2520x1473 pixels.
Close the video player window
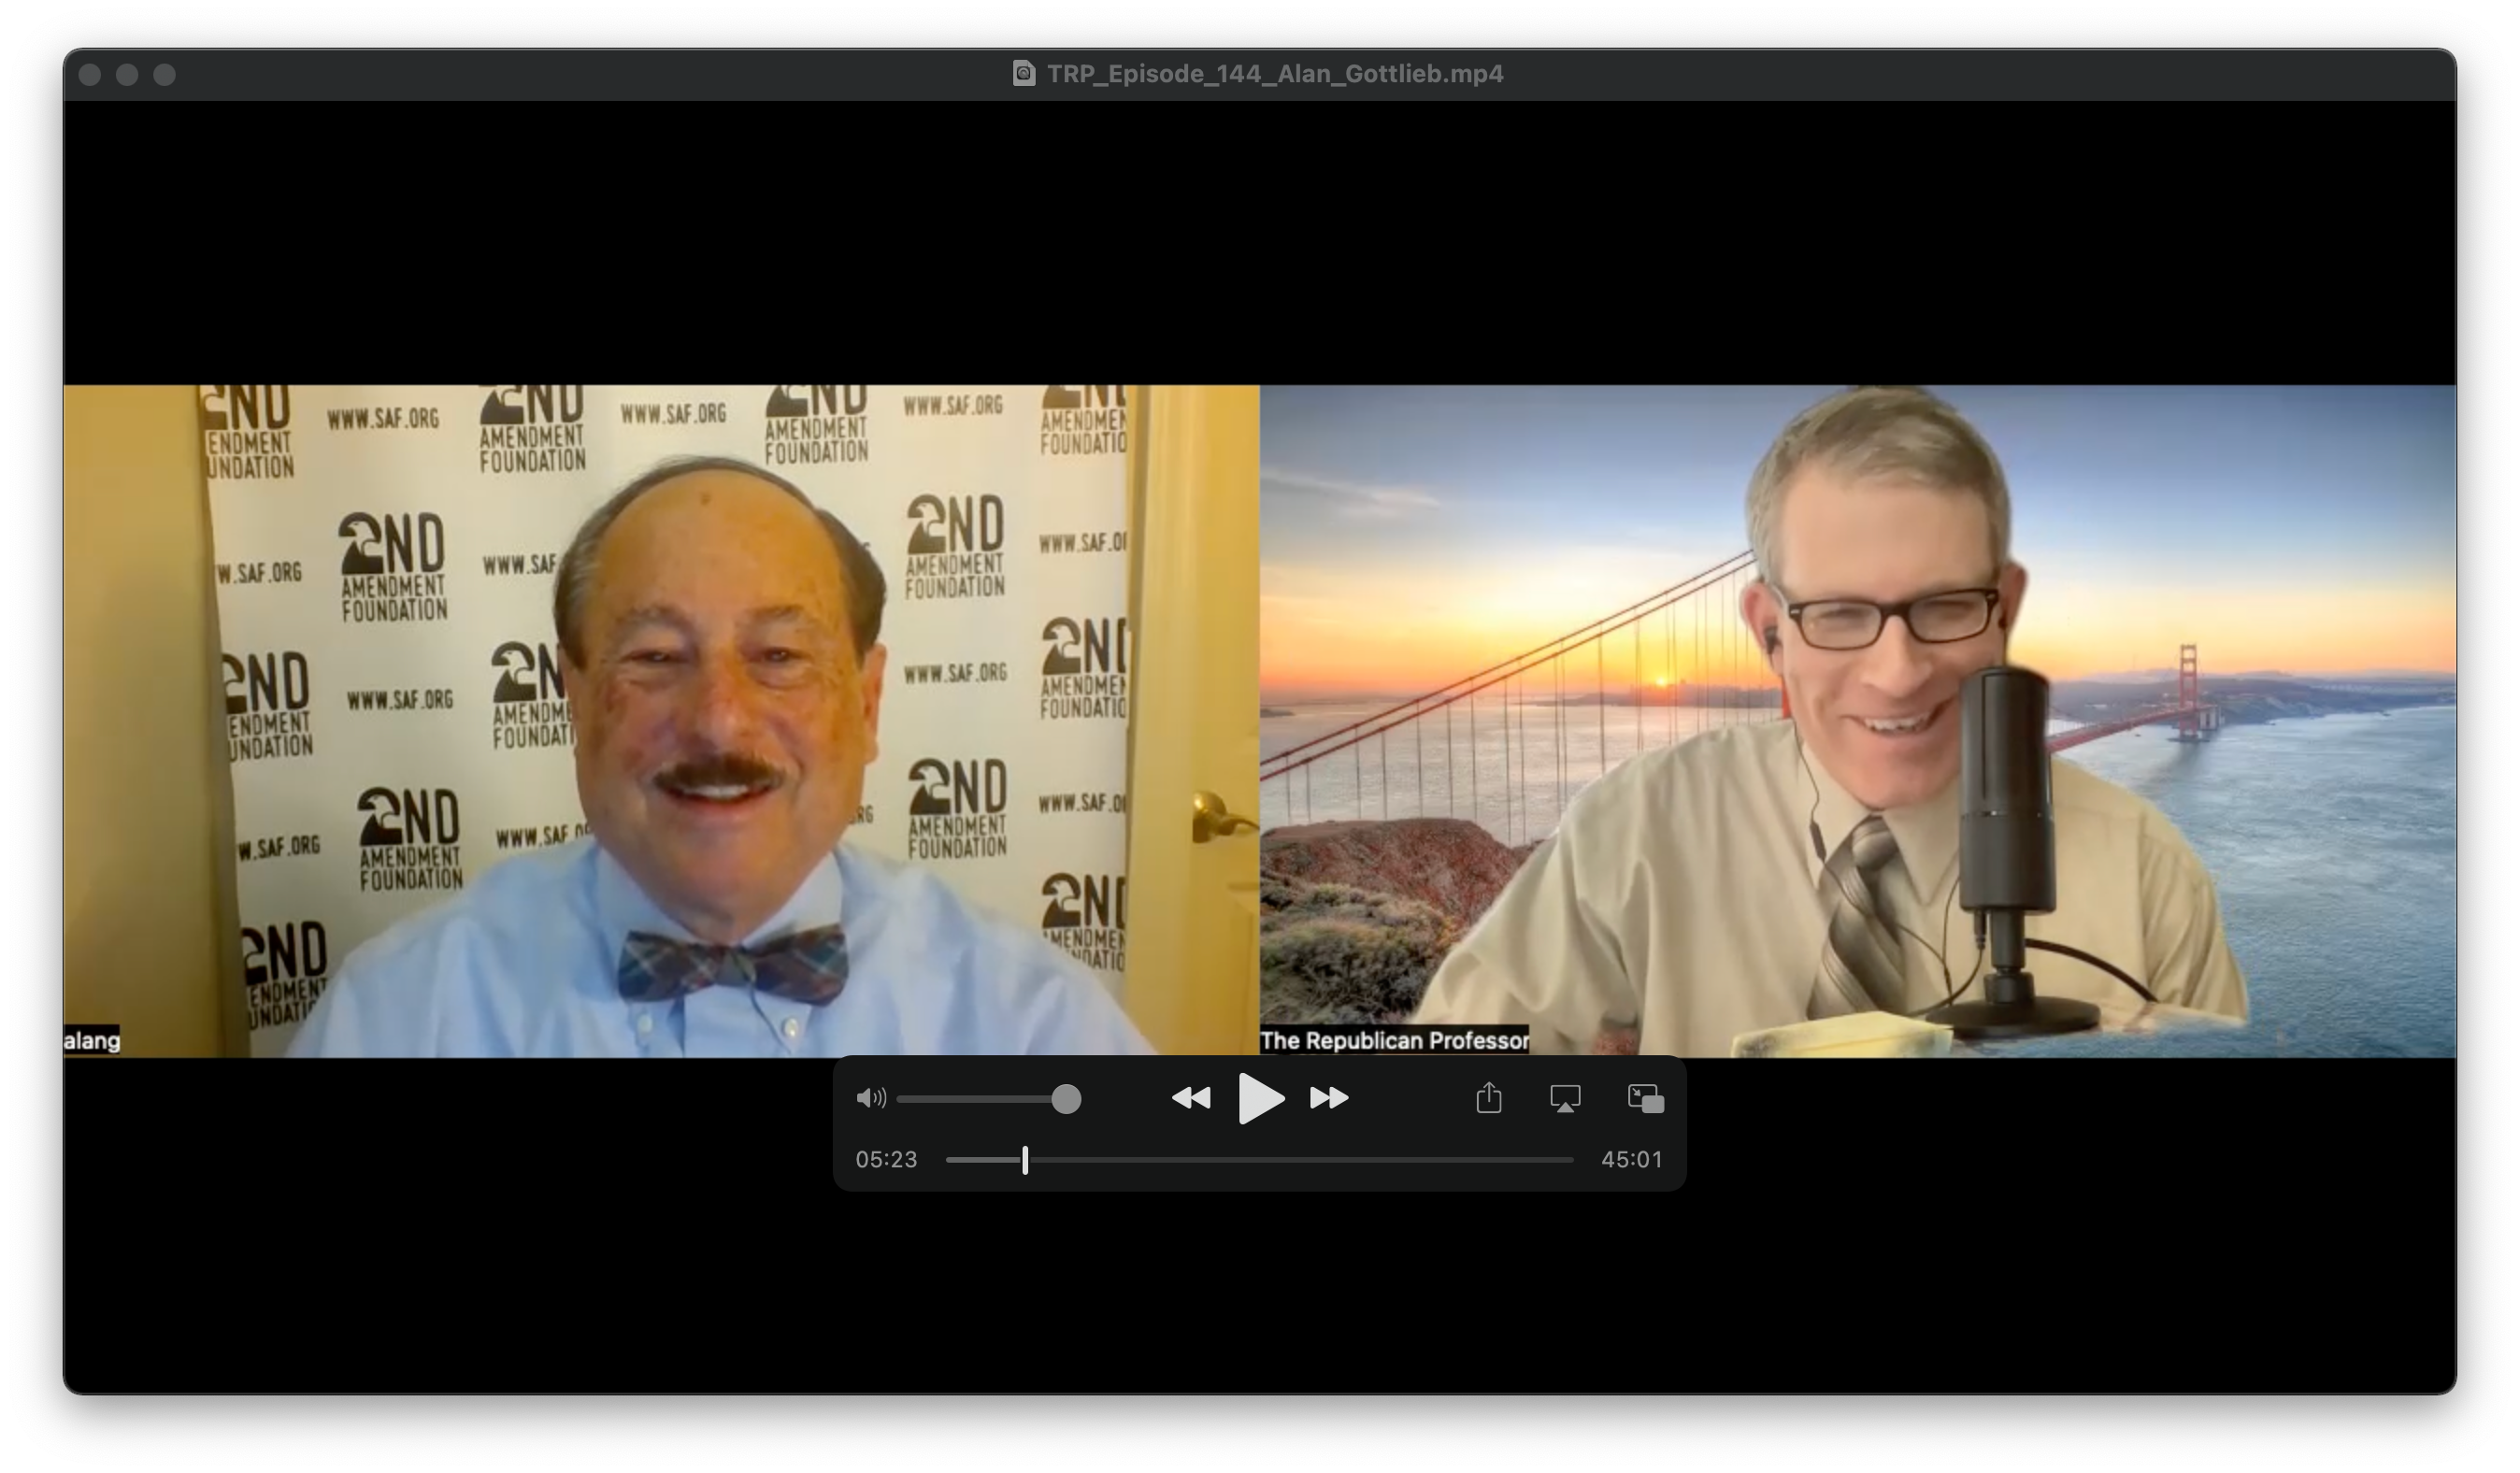[x=89, y=75]
